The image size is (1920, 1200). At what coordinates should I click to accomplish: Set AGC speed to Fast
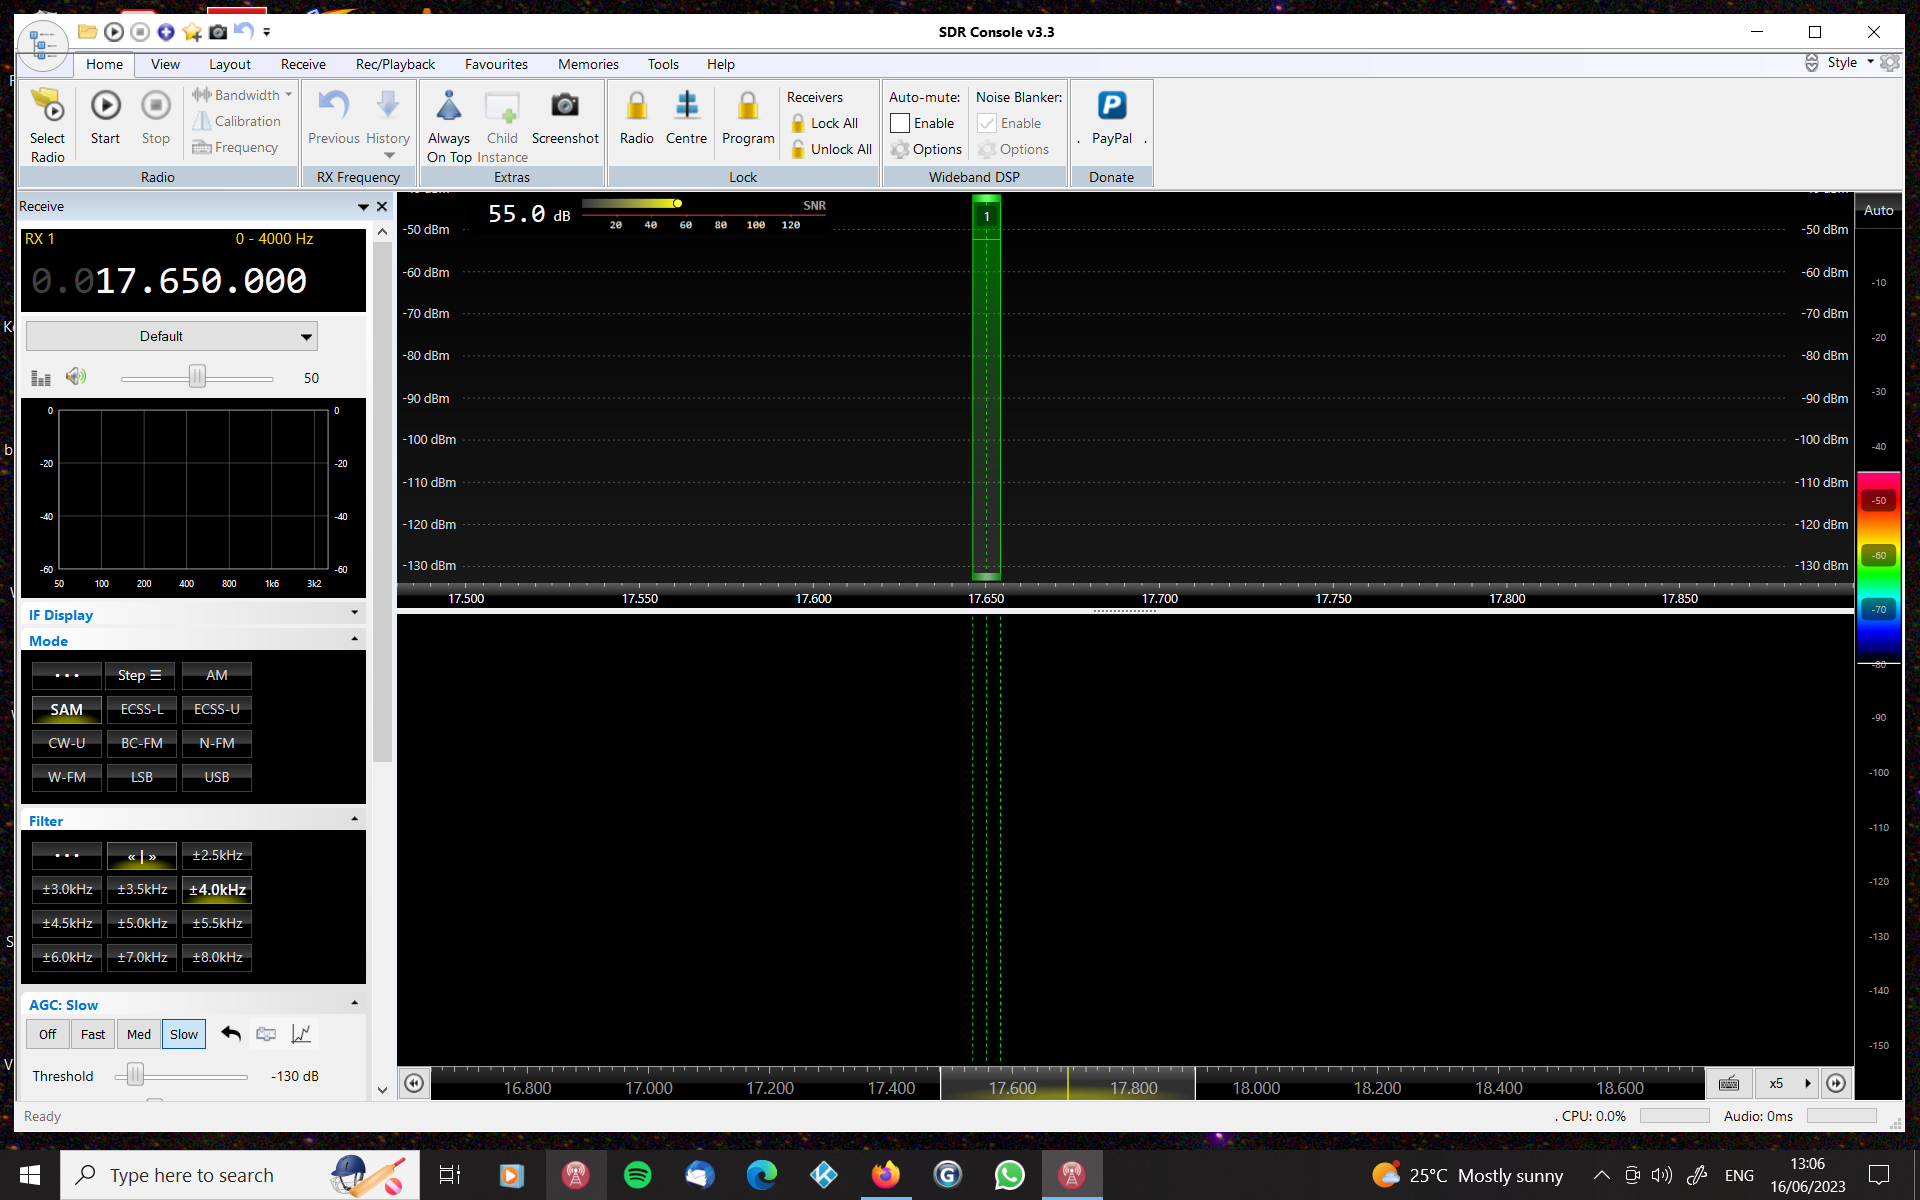point(93,1034)
